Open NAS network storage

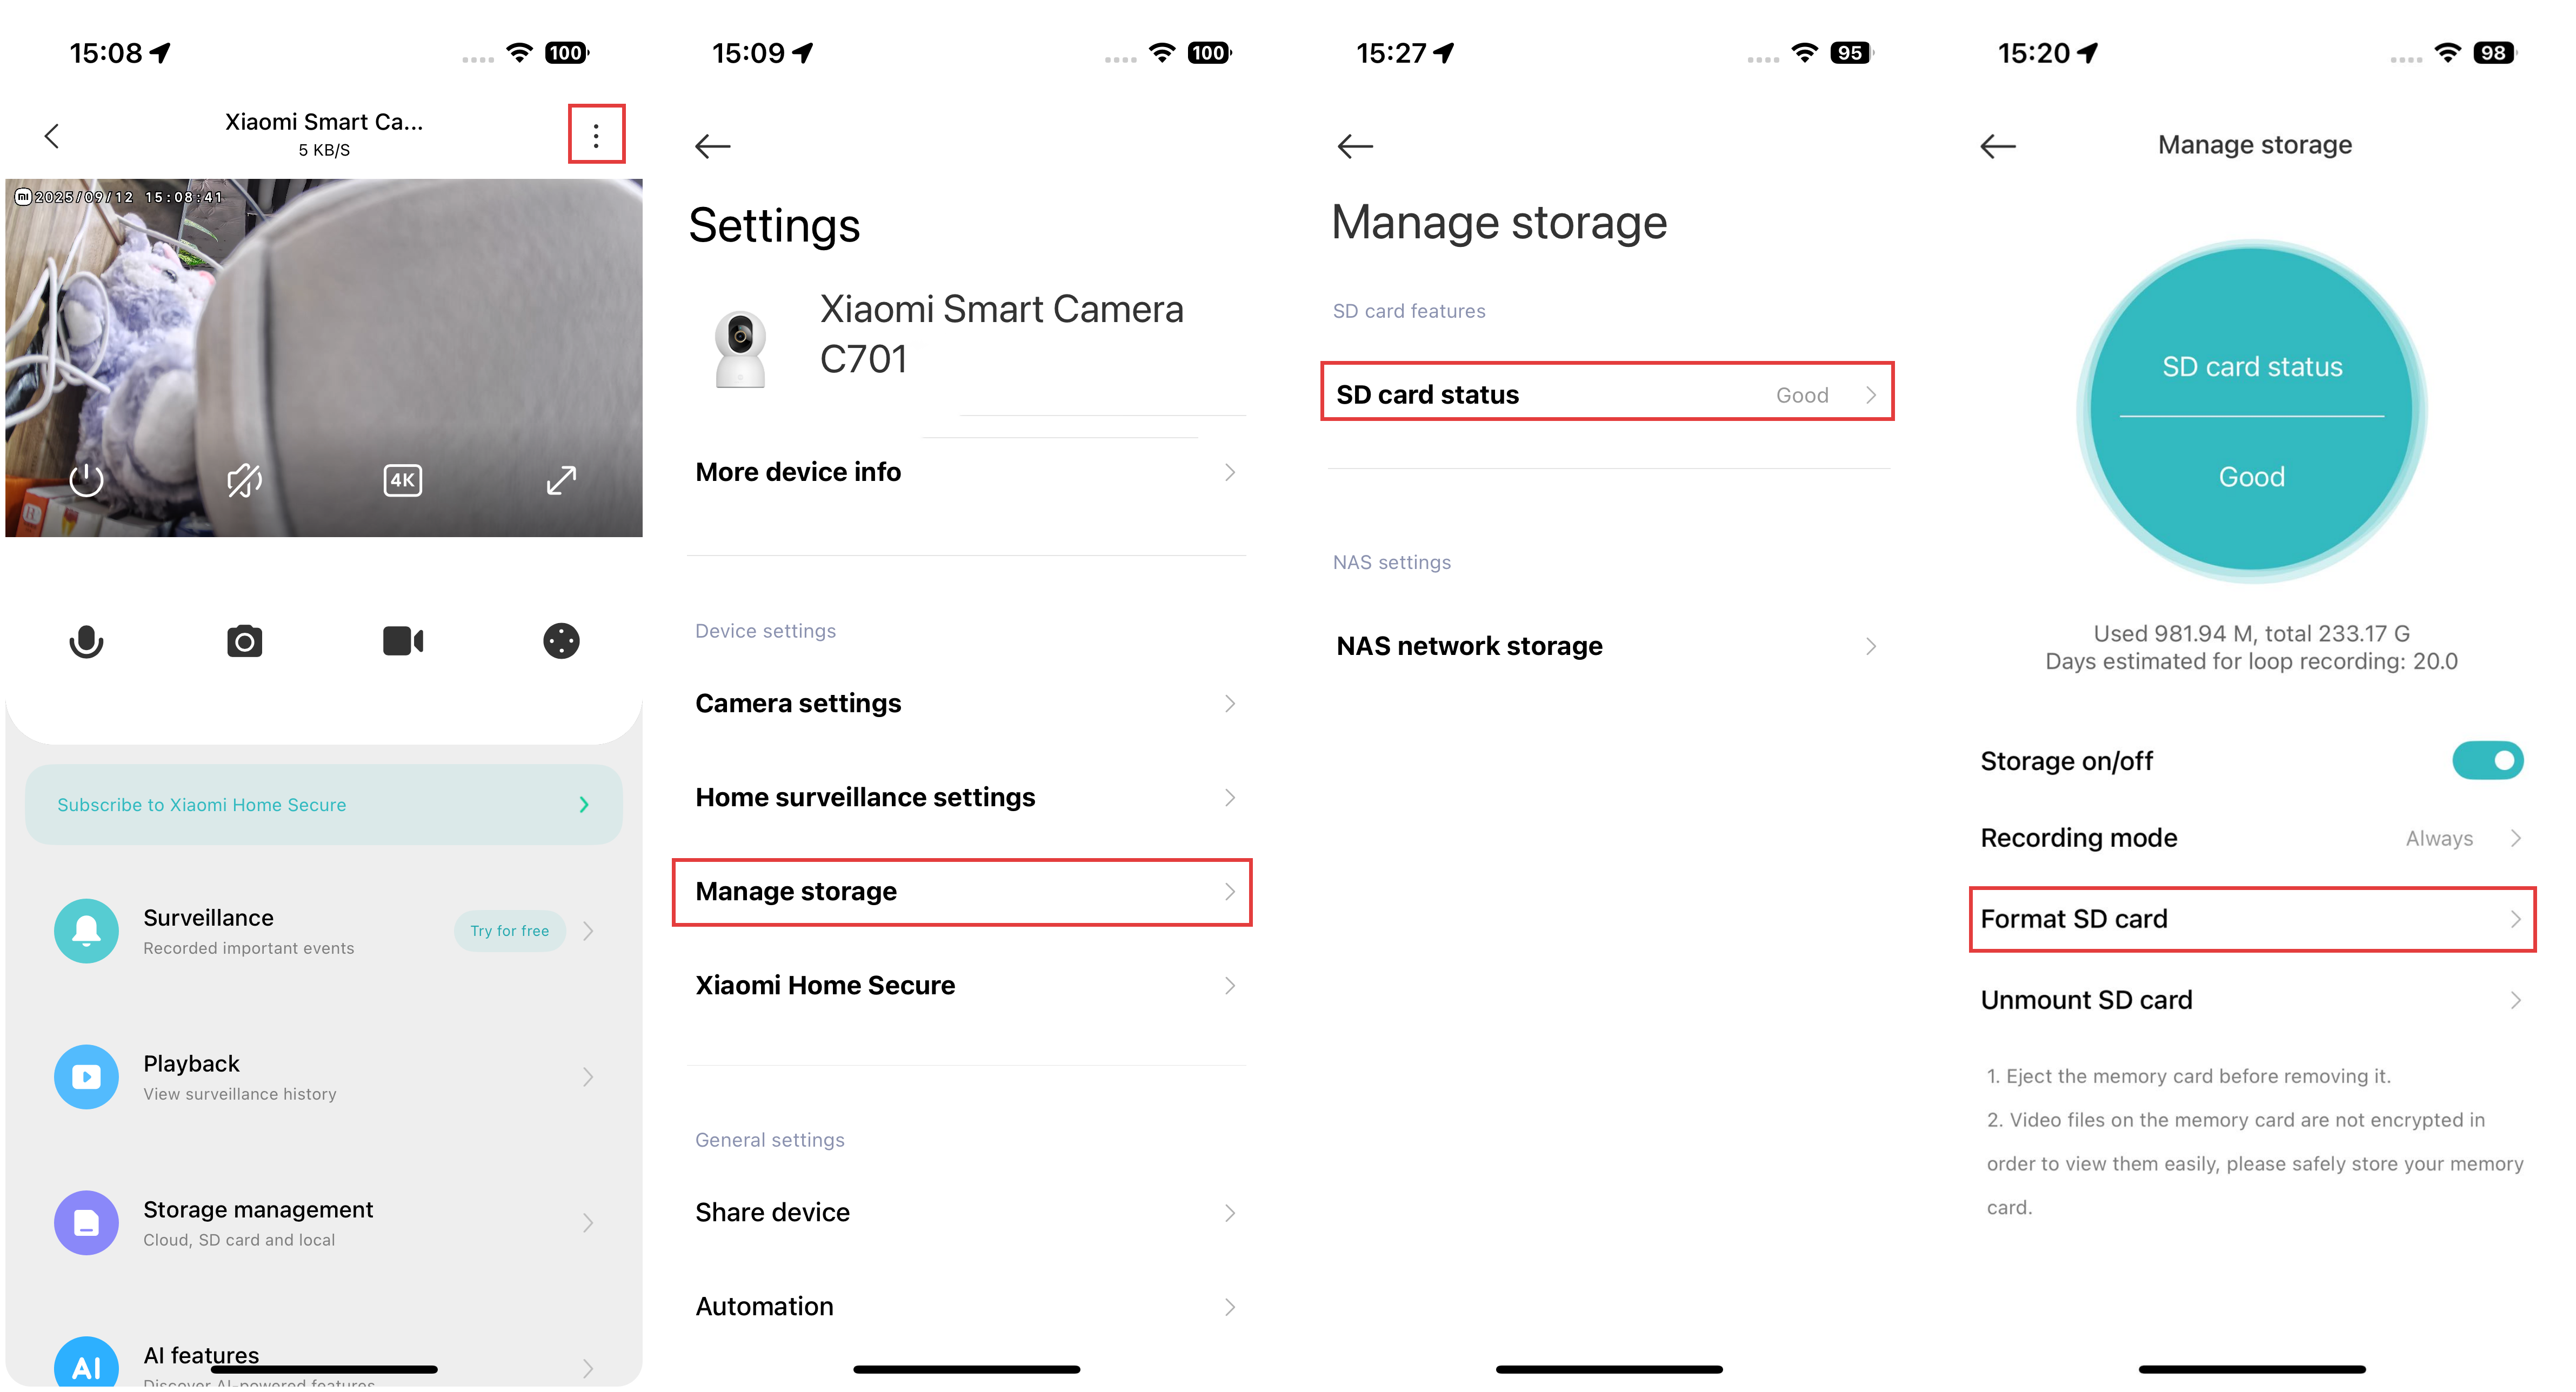tap(1607, 646)
